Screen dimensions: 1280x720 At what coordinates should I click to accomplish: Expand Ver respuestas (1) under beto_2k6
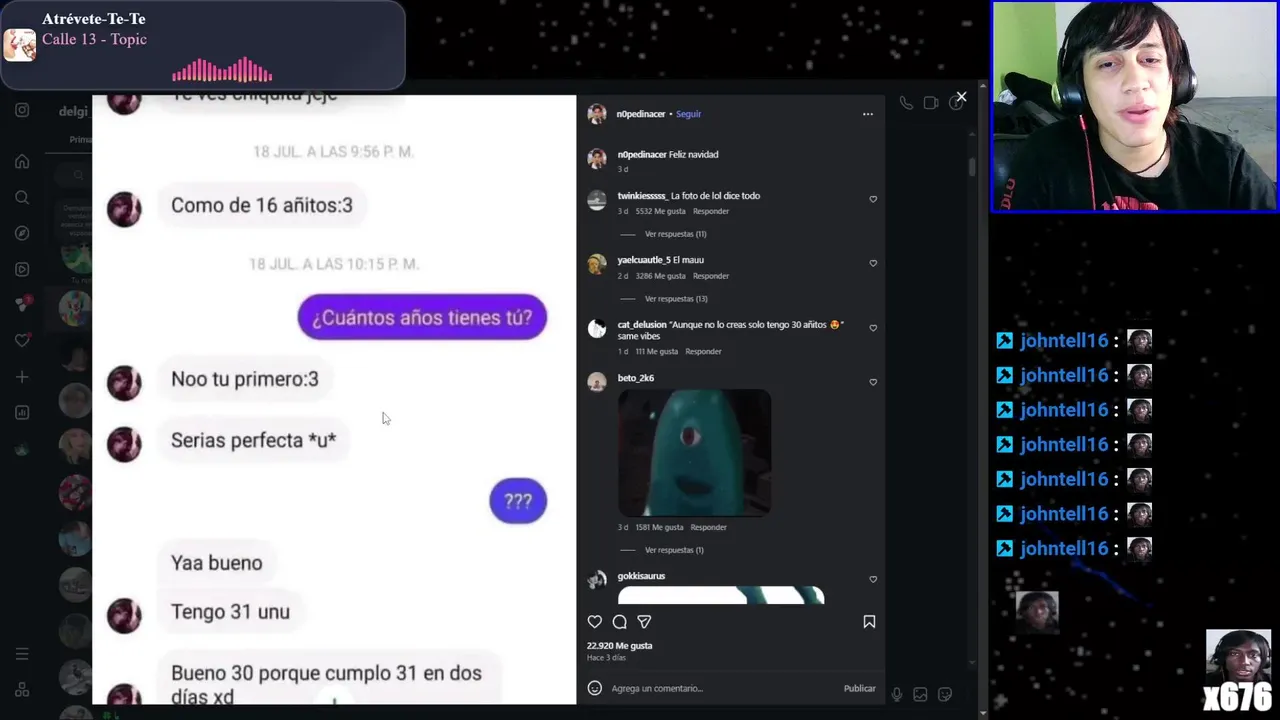[x=674, y=550]
